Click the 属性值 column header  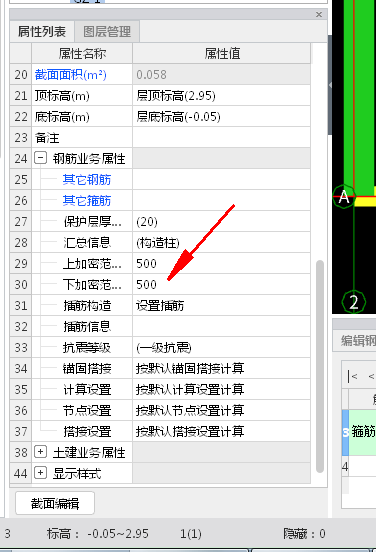pyautogui.click(x=222, y=54)
